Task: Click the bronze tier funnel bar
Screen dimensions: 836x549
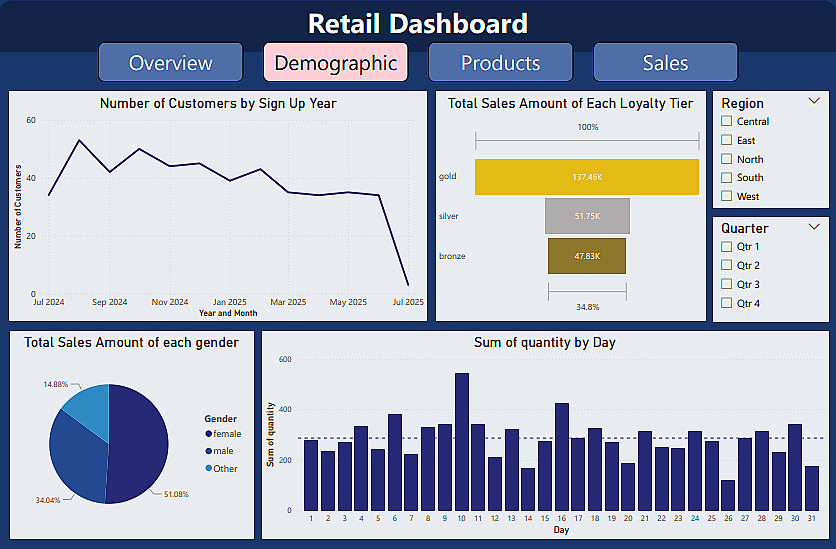Action: coord(586,256)
